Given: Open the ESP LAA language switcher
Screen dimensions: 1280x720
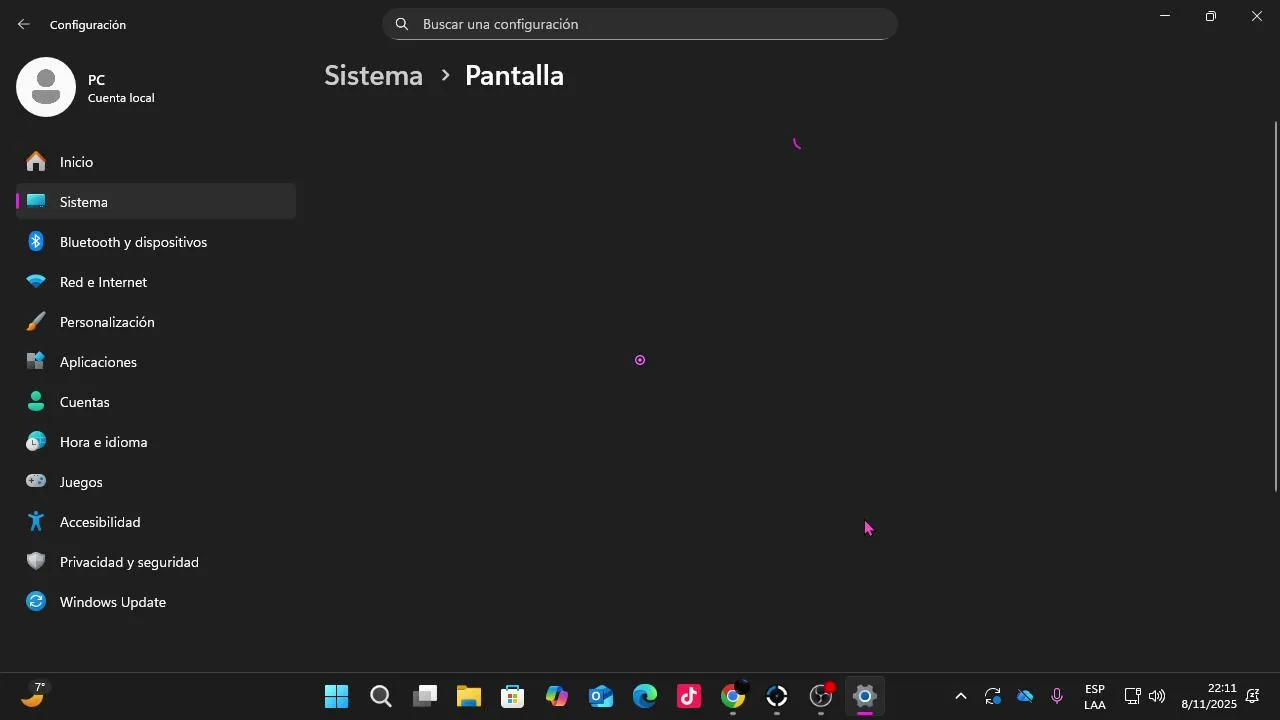Looking at the screenshot, I should pos(1095,696).
